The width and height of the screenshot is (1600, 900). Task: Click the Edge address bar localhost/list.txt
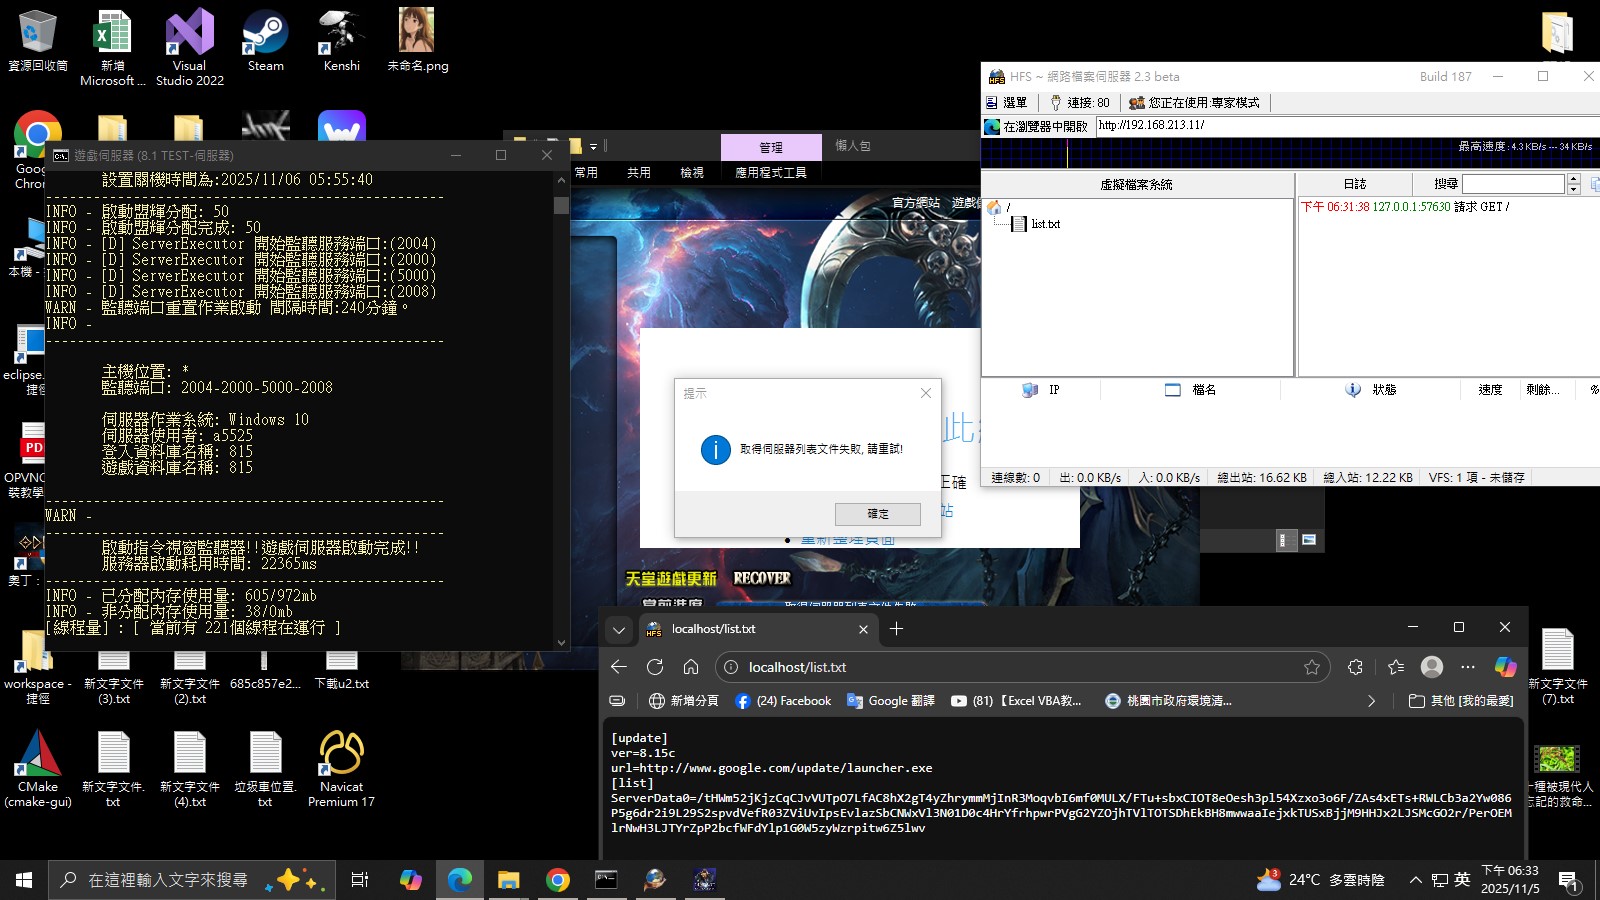[x=1020, y=667]
